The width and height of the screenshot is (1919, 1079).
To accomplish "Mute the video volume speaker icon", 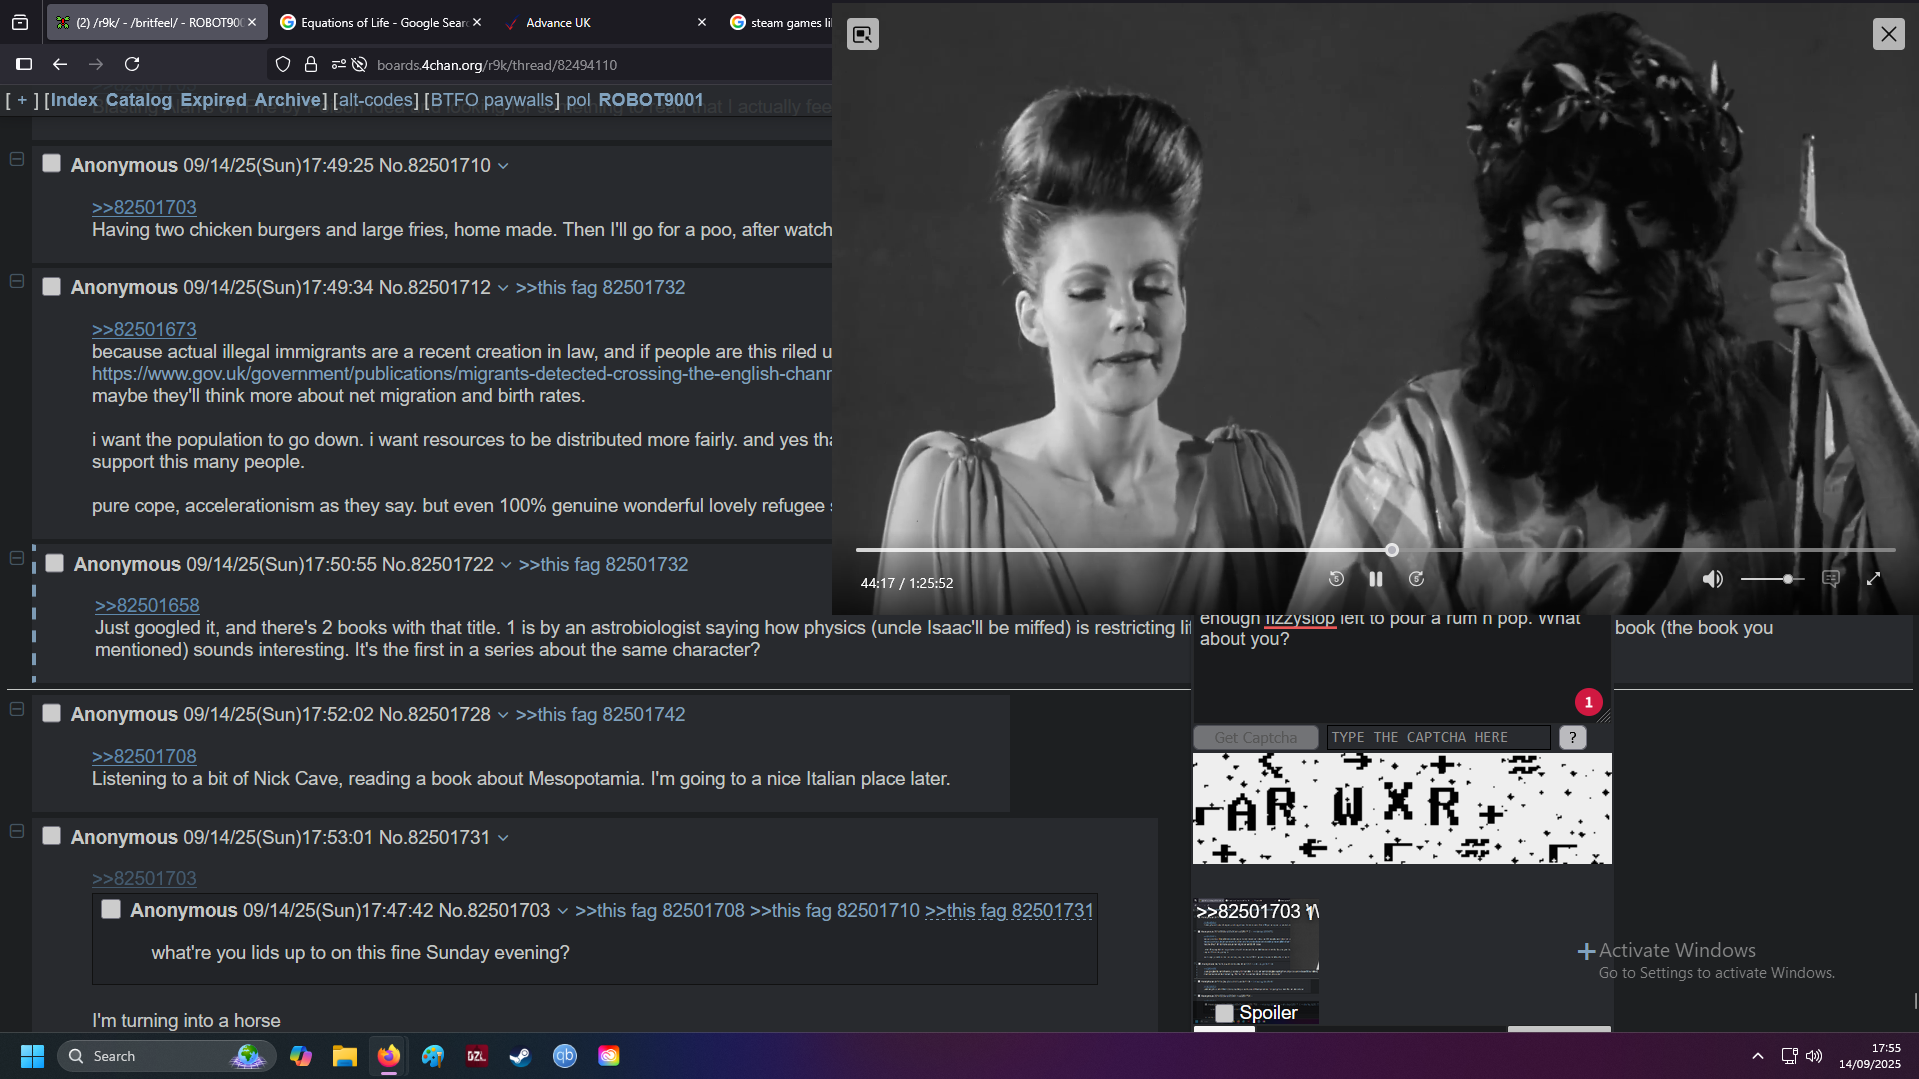I will tap(1713, 579).
